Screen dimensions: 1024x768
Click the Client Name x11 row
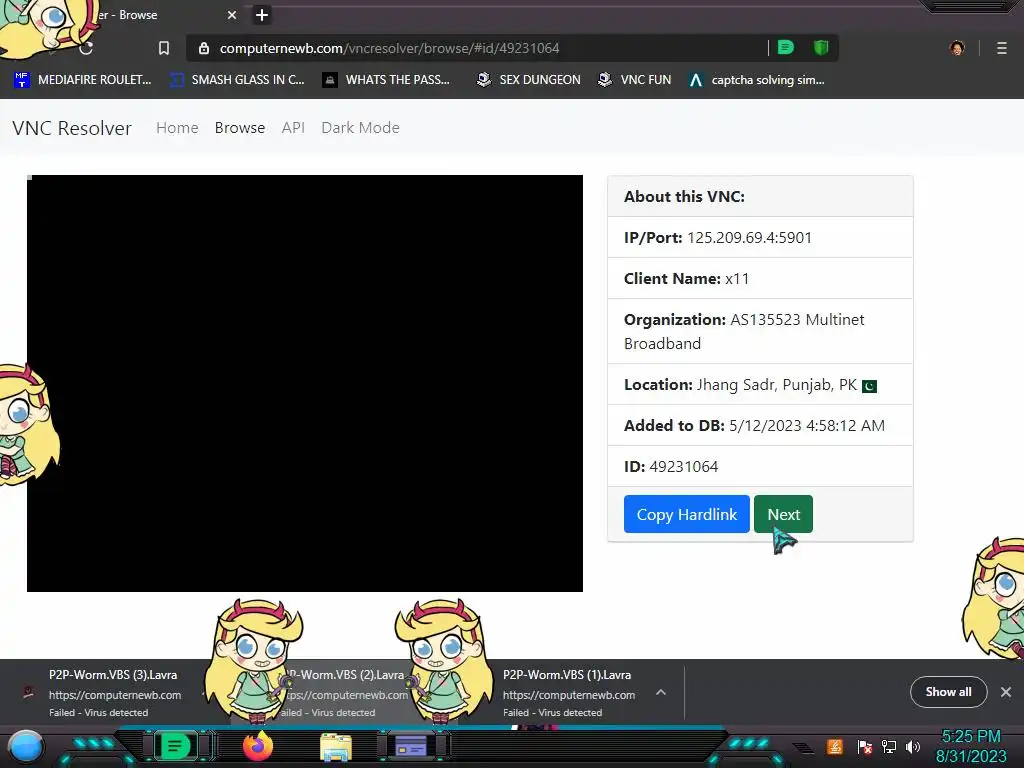[x=760, y=278]
